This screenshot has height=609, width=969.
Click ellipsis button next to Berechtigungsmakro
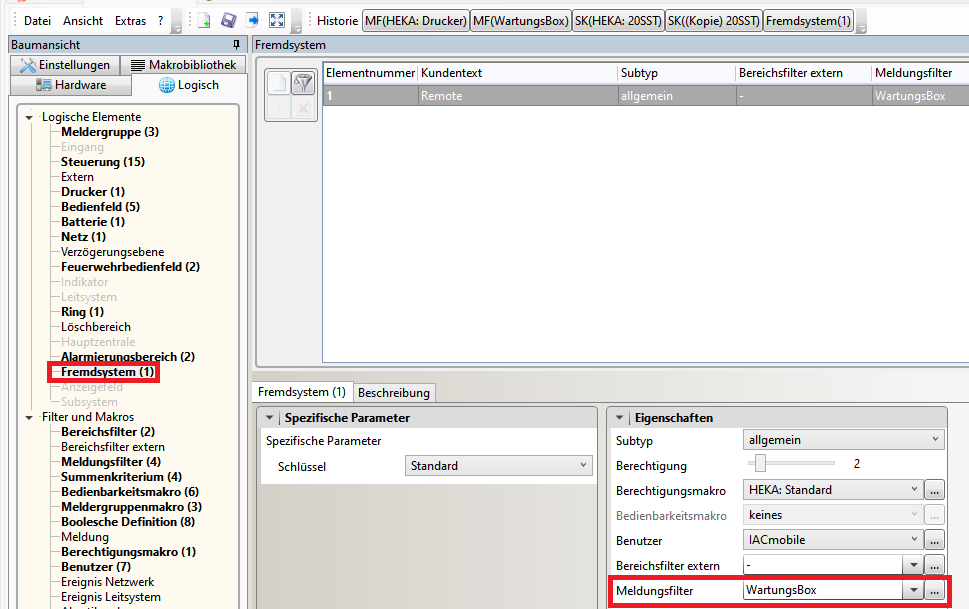pos(934,490)
